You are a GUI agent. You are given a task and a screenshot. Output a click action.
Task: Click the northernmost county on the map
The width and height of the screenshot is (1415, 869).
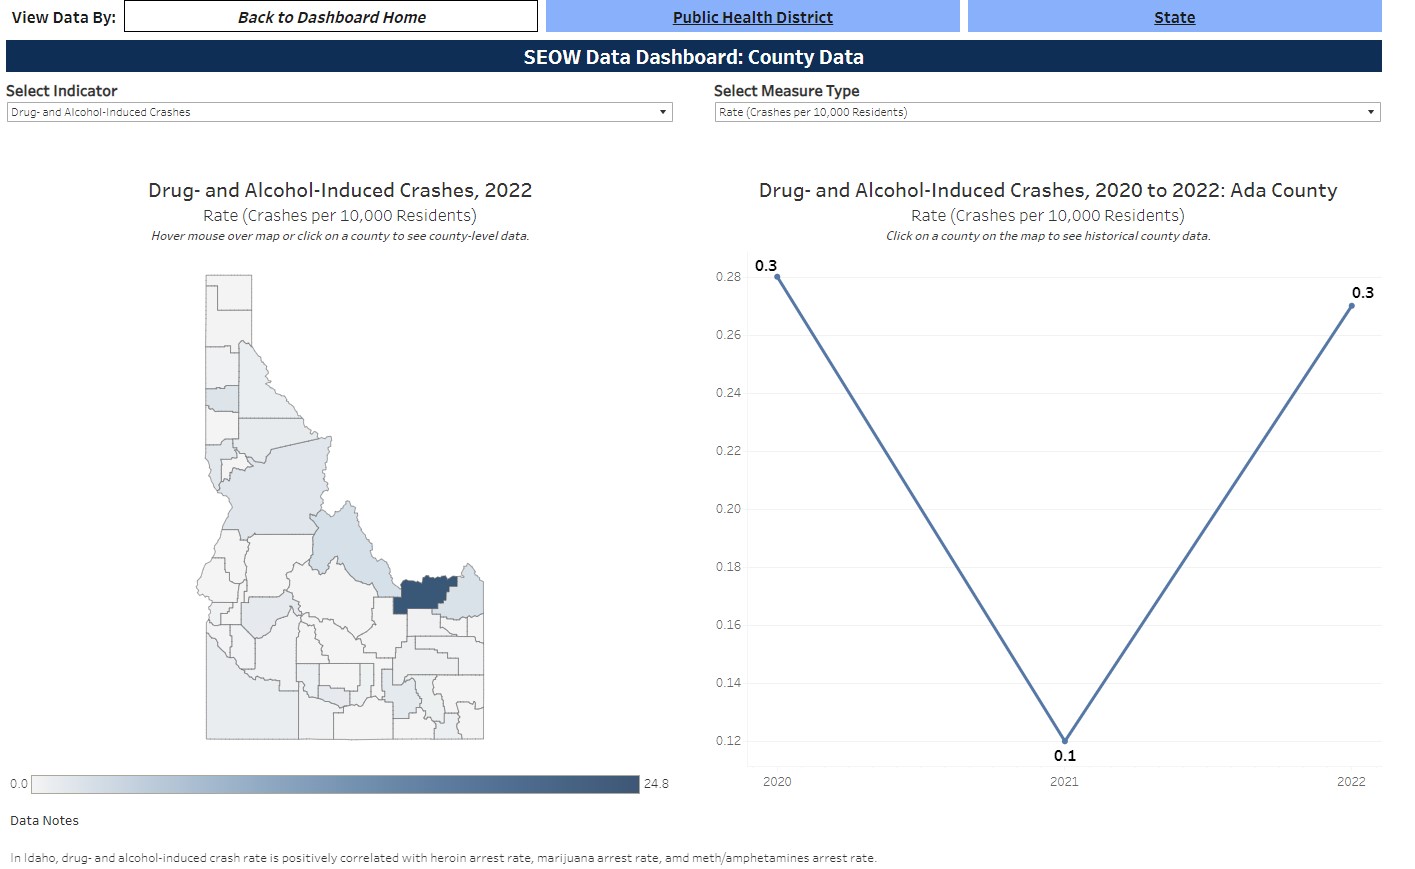pos(228,290)
